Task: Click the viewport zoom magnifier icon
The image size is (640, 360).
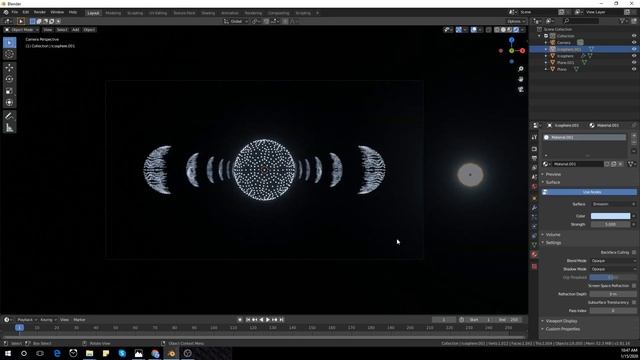Action: (x=521, y=69)
